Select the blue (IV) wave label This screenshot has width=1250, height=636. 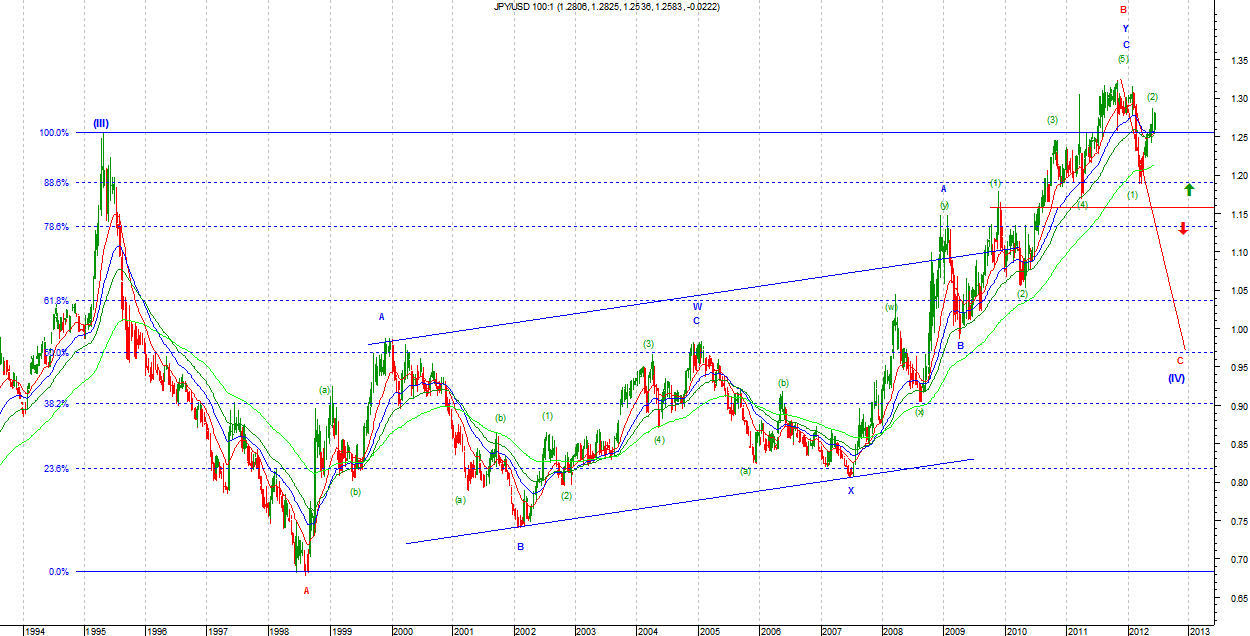coord(1177,377)
